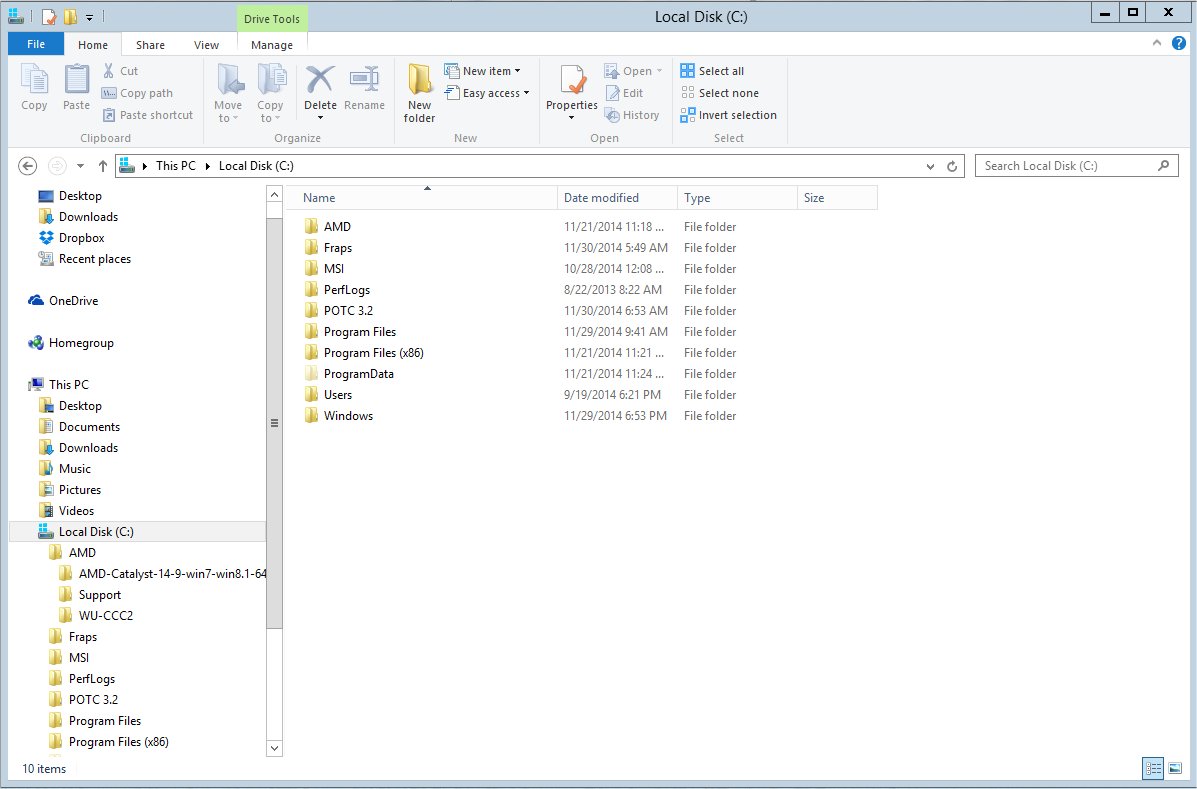Click New folder icon in quick access toolbar
Viewport: 1197px width, 789px height.
pos(70,16)
